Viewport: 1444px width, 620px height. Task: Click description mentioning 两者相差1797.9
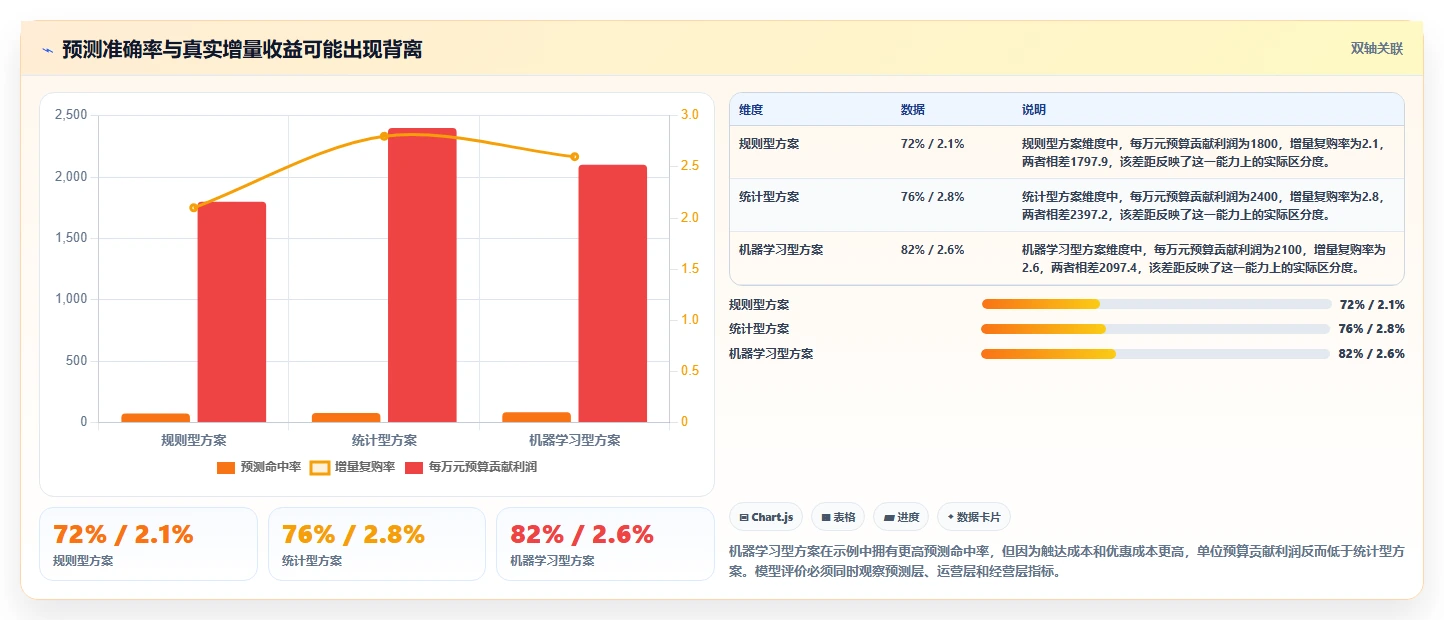pyautogui.click(x=1208, y=152)
